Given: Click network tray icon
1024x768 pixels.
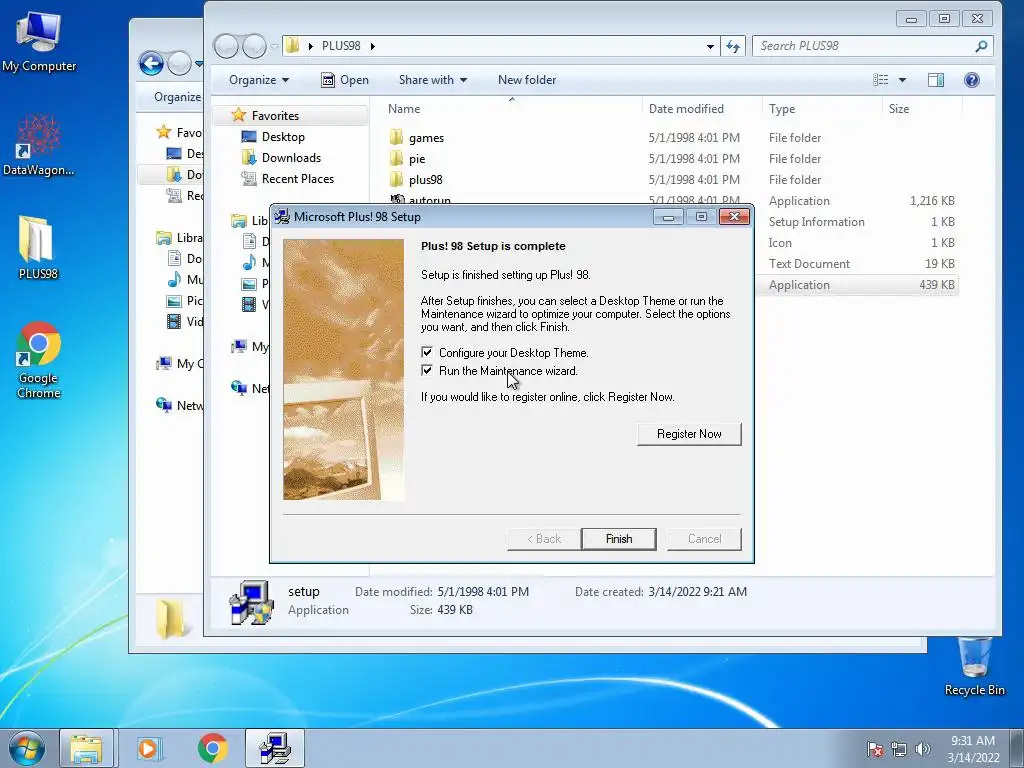Looking at the screenshot, I should pyautogui.click(x=899, y=749).
